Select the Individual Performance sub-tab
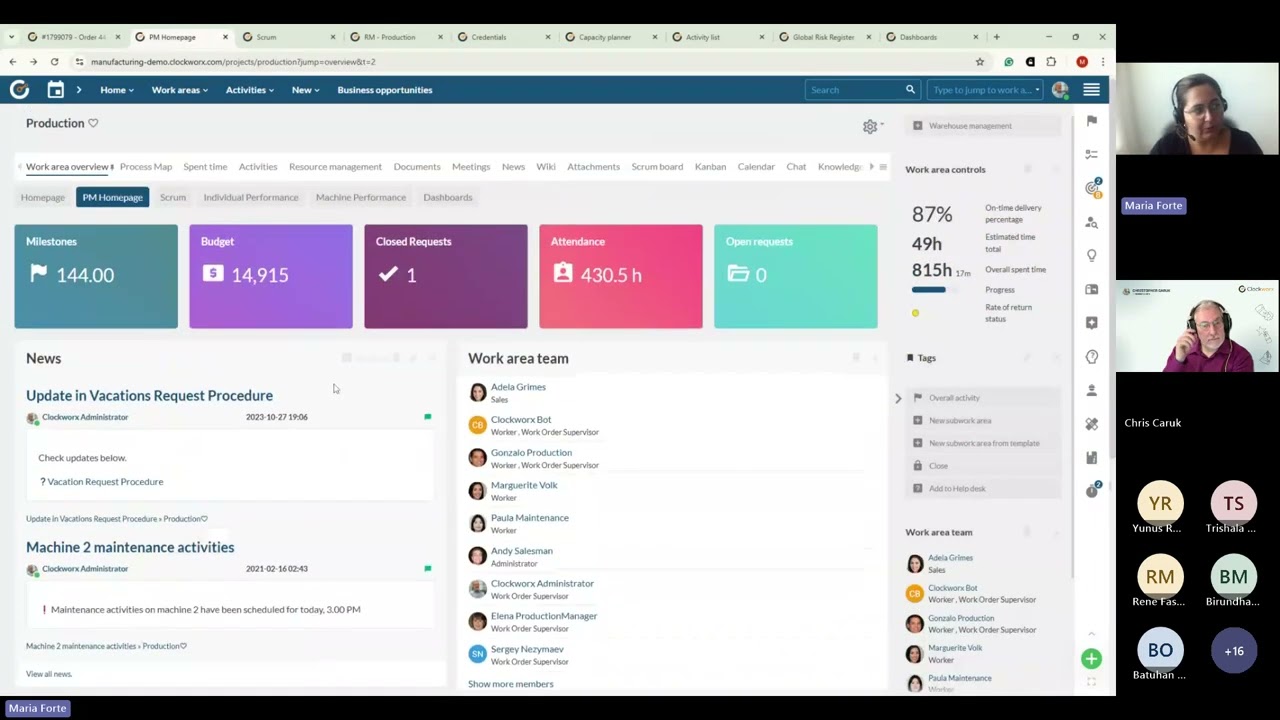 click(251, 197)
